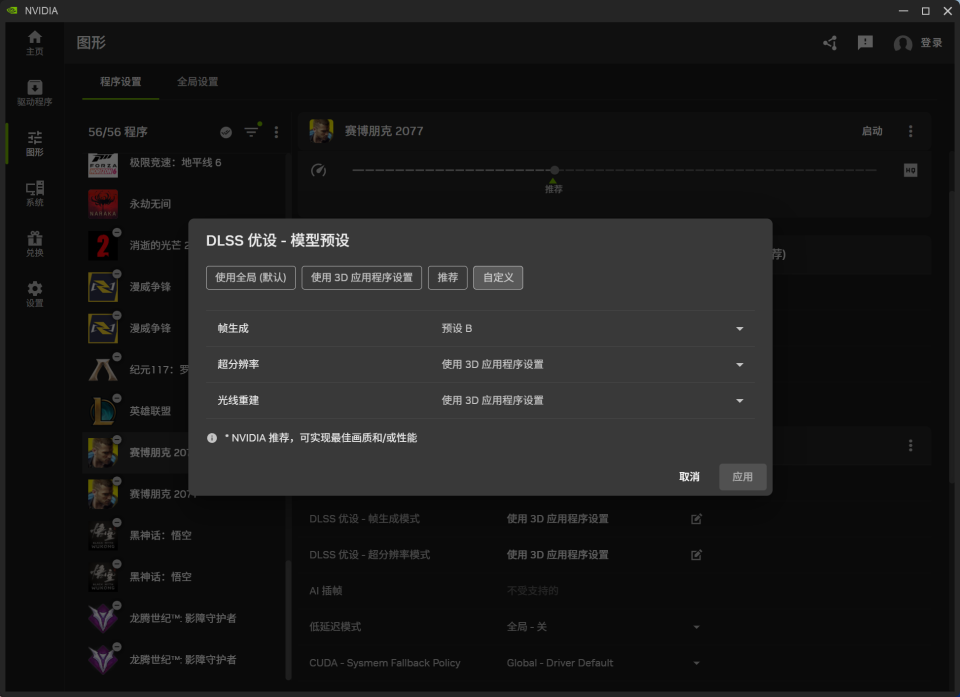Viewport: 960px width, 697px height.
Task: Select 永劫无间 in the program list
Action: [x=150, y=204]
